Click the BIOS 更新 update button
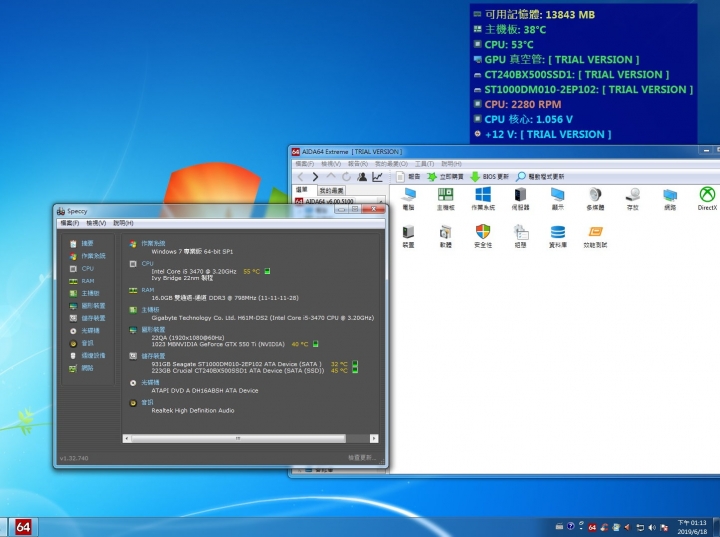720x537 pixels. pos(489,176)
